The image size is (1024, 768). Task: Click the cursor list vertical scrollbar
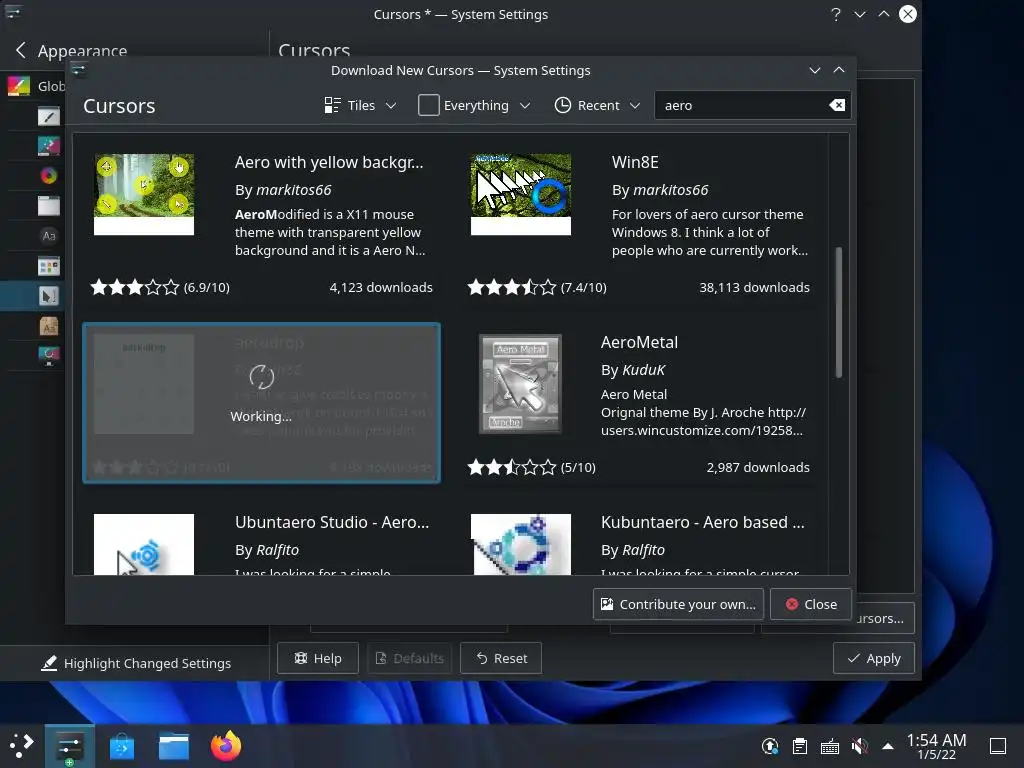pyautogui.click(x=839, y=312)
